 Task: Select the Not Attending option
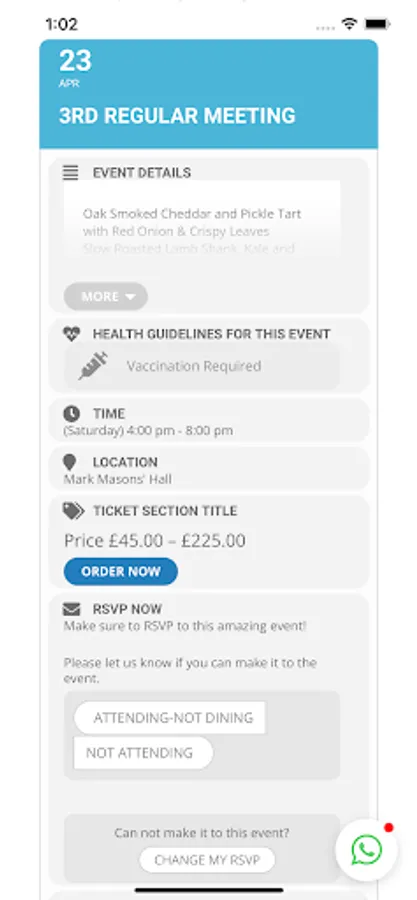143,752
